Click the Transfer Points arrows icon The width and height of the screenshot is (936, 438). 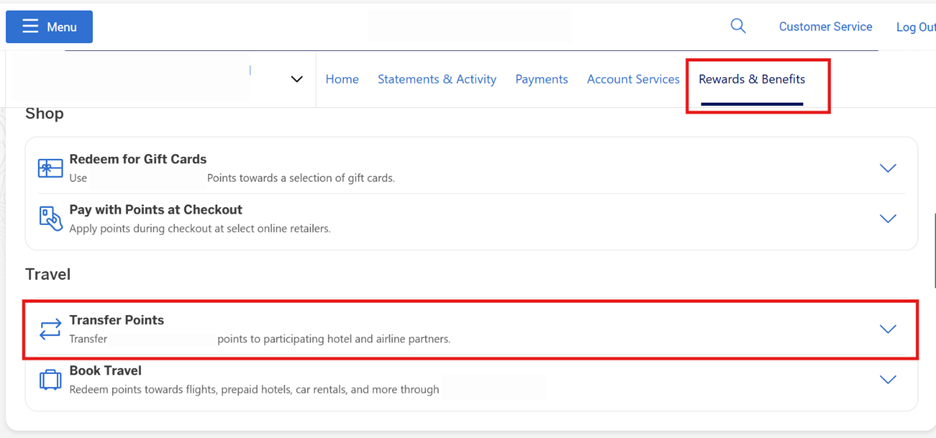[50, 329]
